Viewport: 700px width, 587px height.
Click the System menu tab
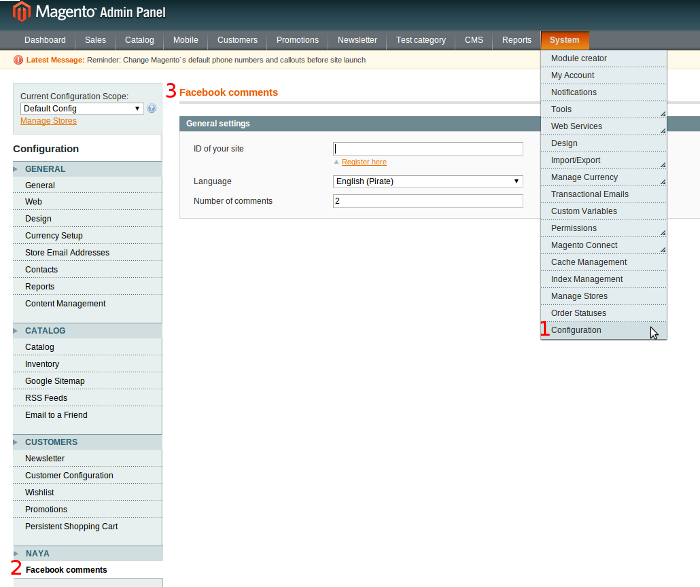(x=565, y=40)
